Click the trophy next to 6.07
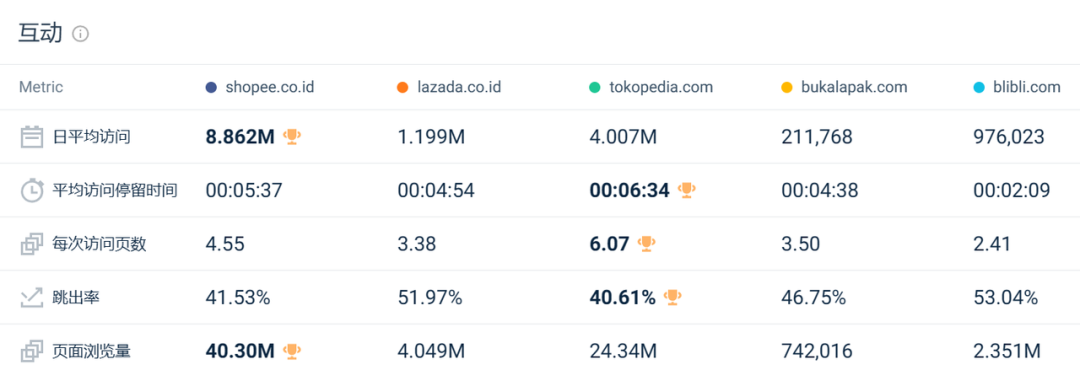The width and height of the screenshot is (1080, 386). [x=646, y=243]
